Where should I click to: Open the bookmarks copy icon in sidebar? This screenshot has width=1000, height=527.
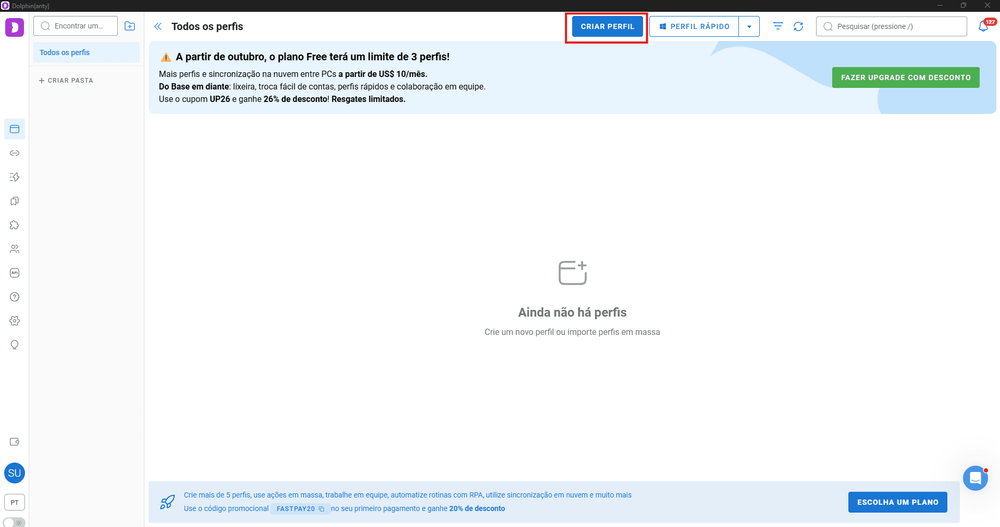(x=15, y=201)
